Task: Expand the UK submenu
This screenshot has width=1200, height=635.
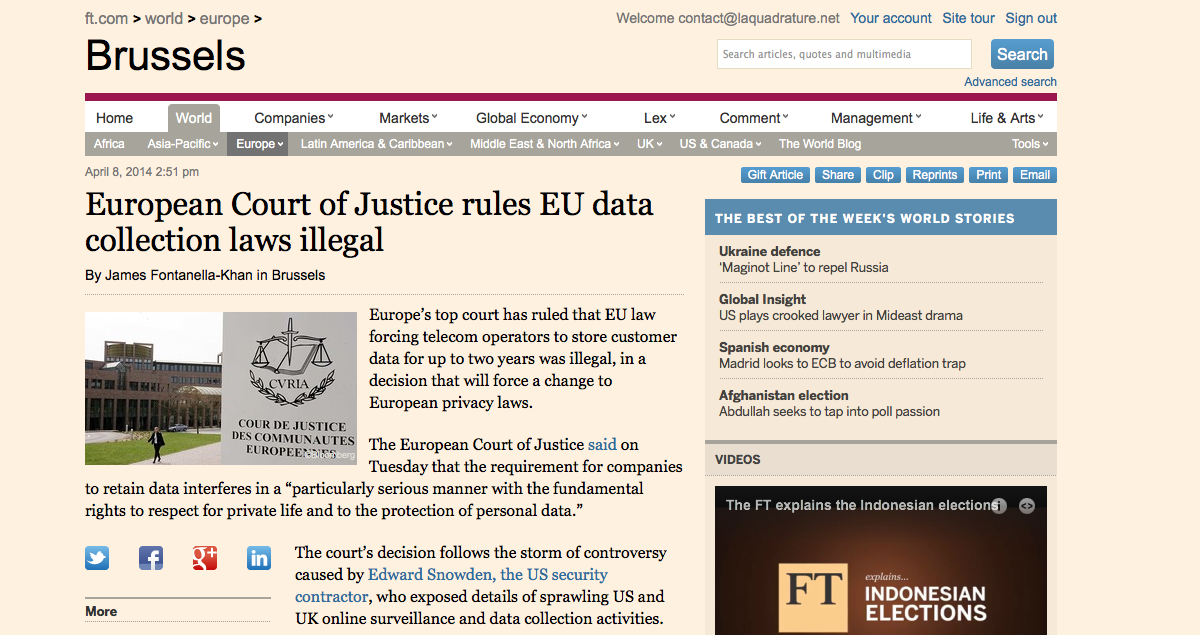Action: 650,144
